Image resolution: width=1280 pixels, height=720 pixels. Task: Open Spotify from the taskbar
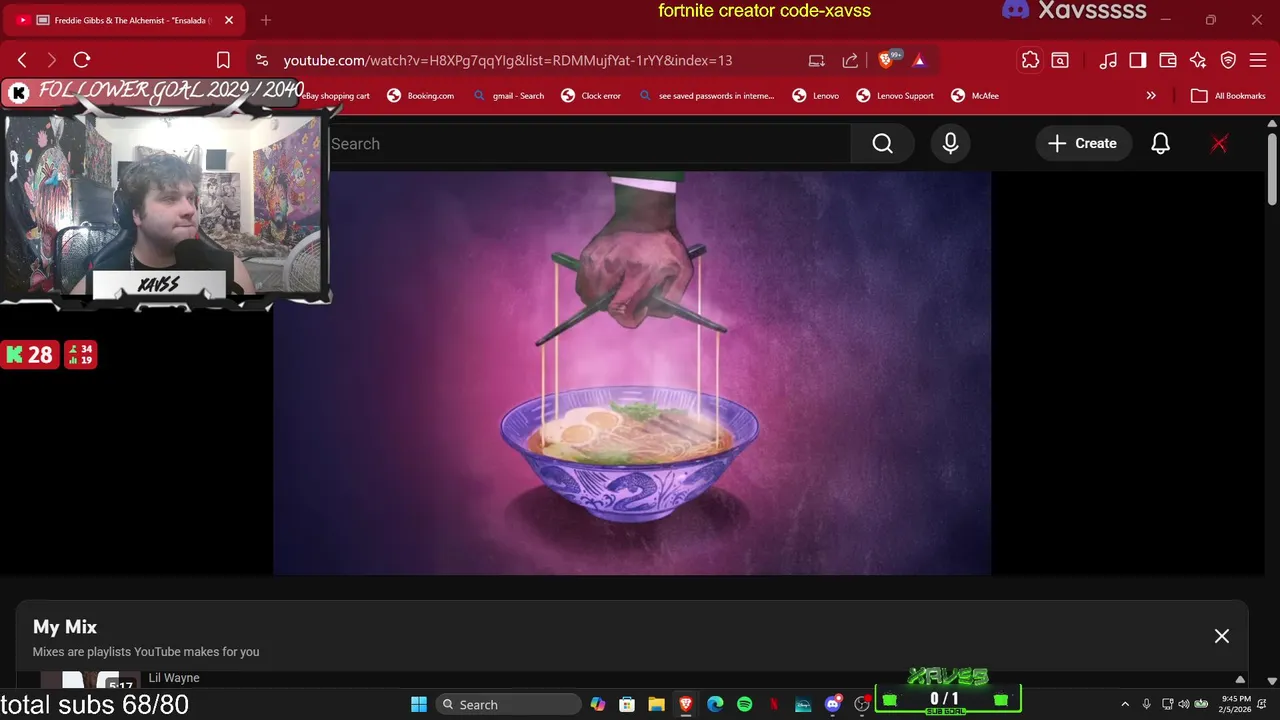(x=744, y=704)
